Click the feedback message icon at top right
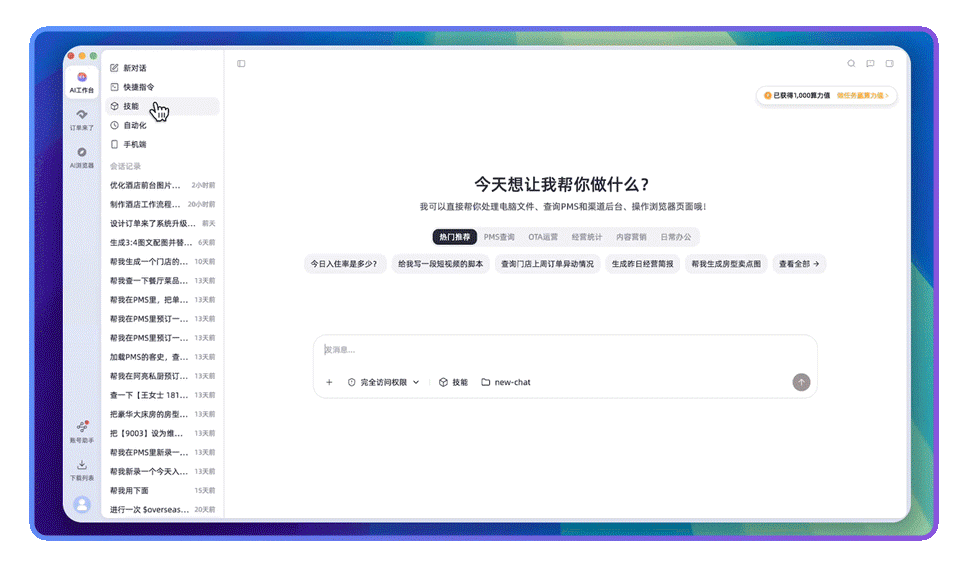This screenshot has width=958, height=568. 871,64
